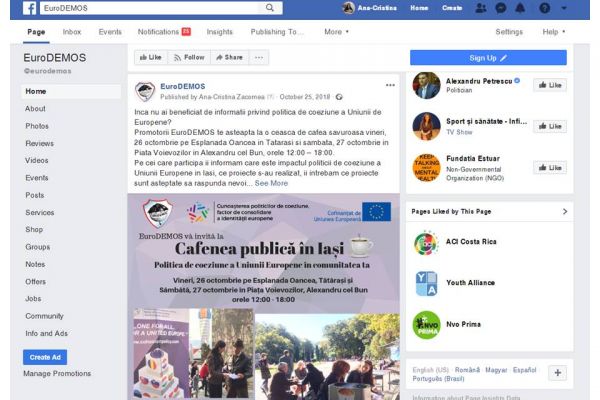Expand the Help dropdown
This screenshot has height=400, width=600.
[553, 32]
